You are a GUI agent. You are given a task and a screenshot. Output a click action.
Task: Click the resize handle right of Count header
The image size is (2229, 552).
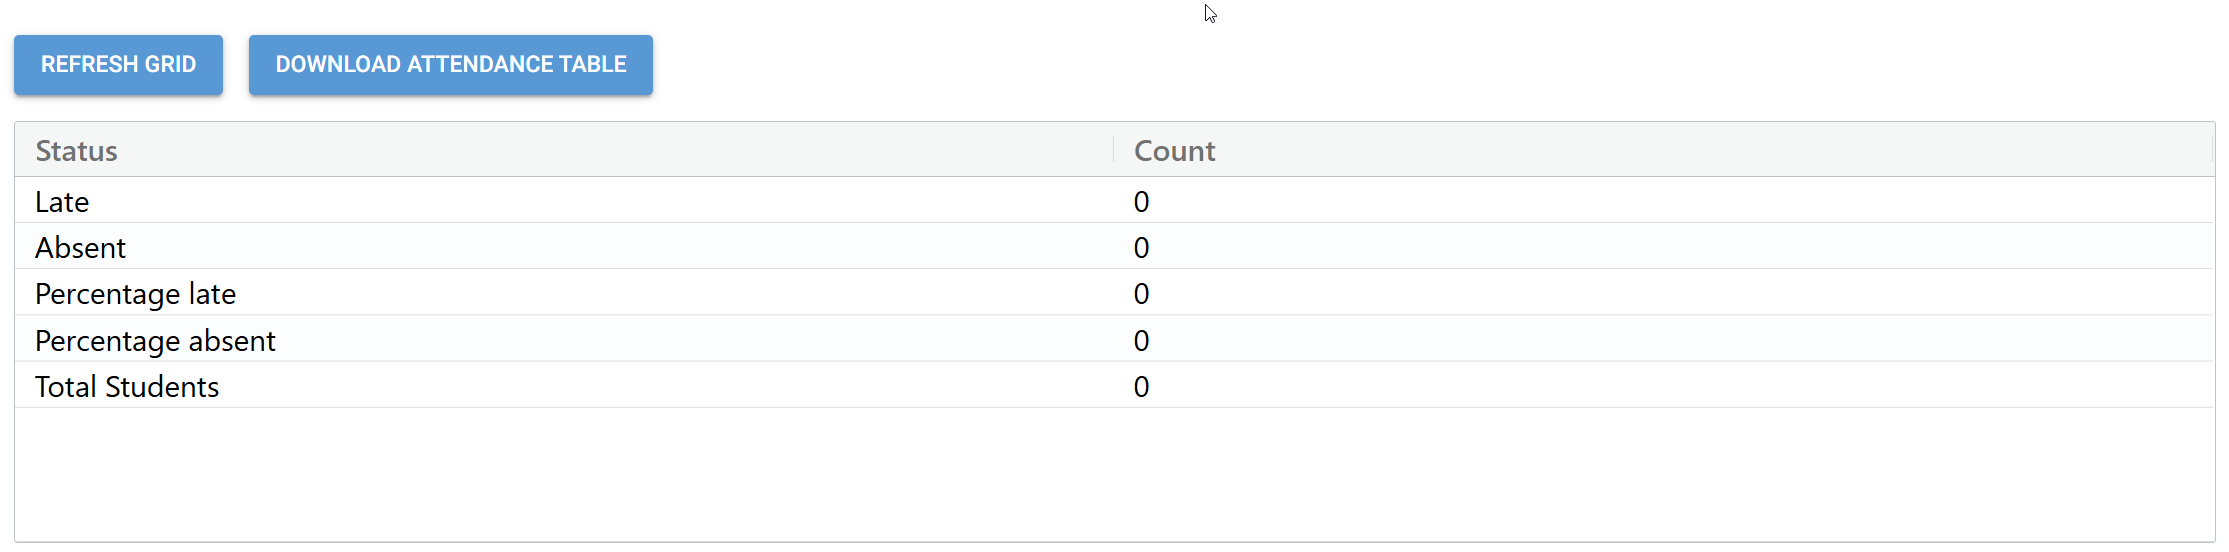pos(2212,150)
